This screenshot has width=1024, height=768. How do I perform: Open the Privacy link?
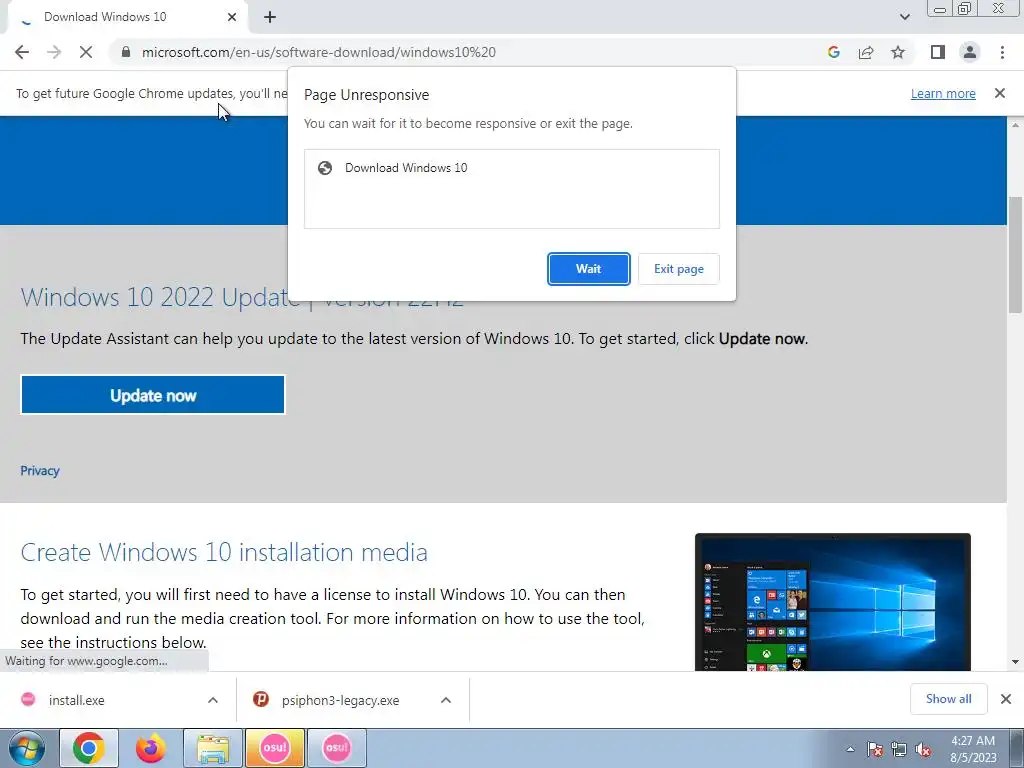tap(40, 471)
